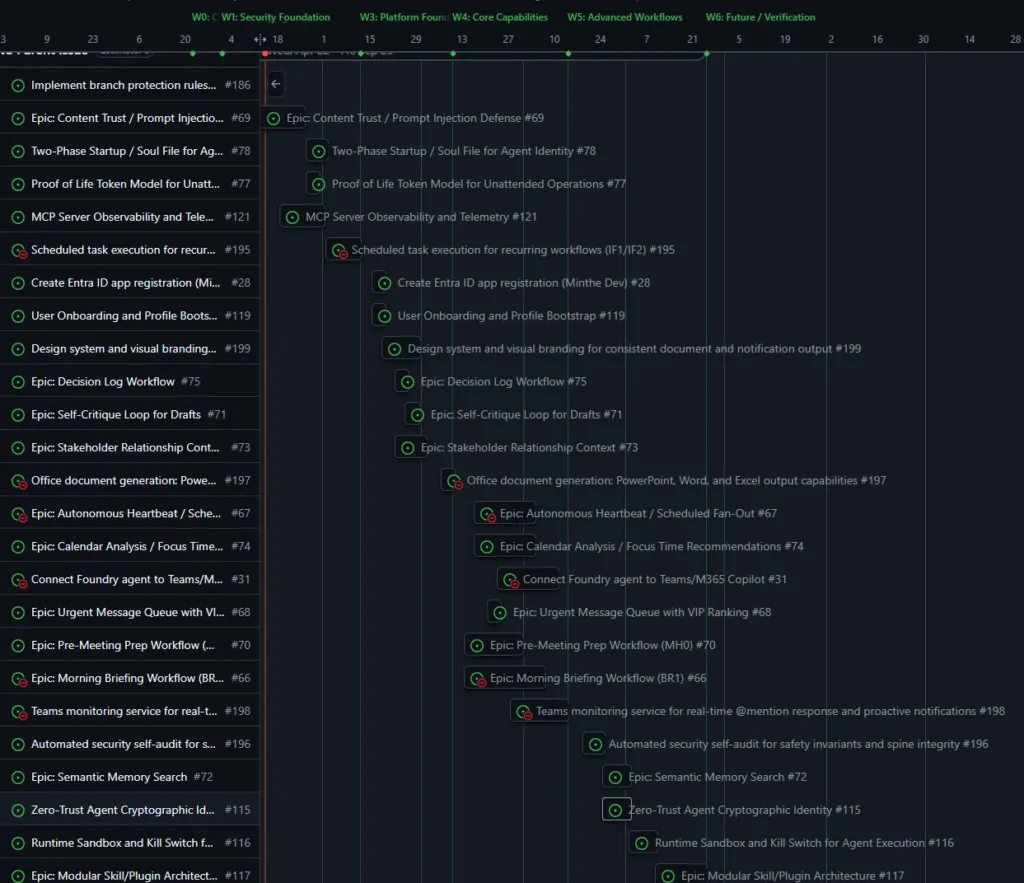This screenshot has width=1024, height=883.
Task: Select W5: Advanced Workflows milestone label
Action: (625, 17)
